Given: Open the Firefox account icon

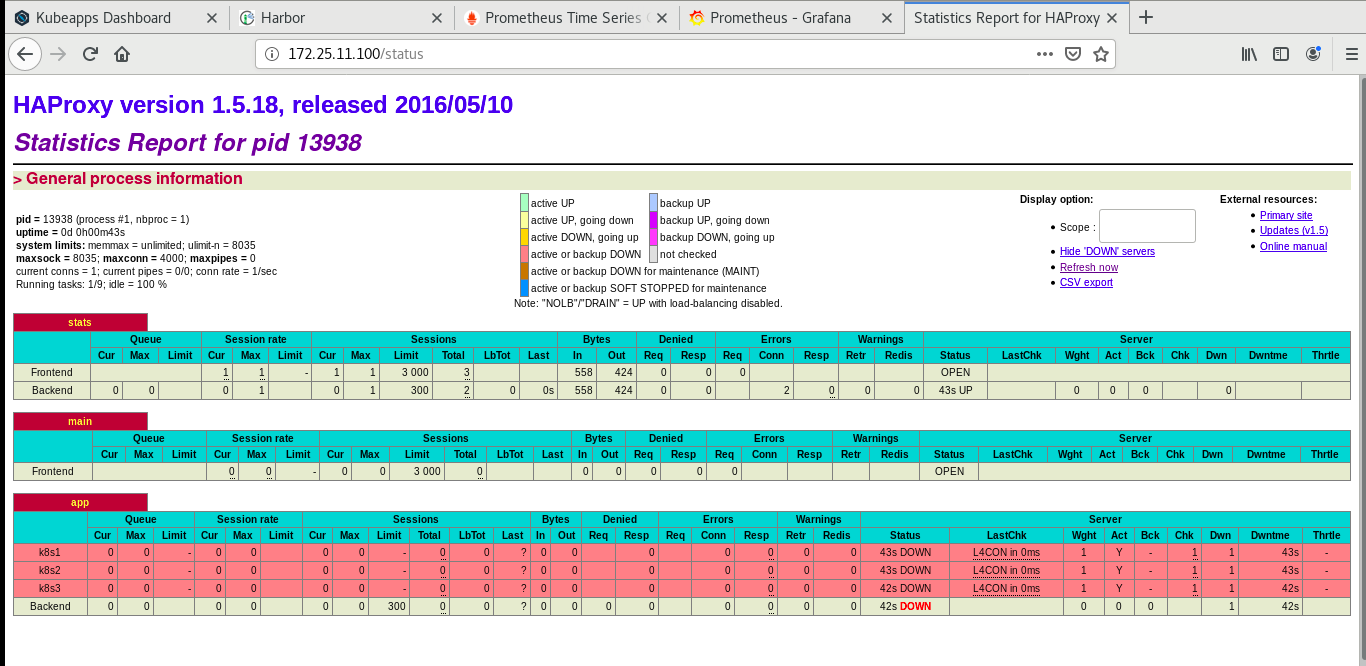Looking at the screenshot, I should [1313, 54].
